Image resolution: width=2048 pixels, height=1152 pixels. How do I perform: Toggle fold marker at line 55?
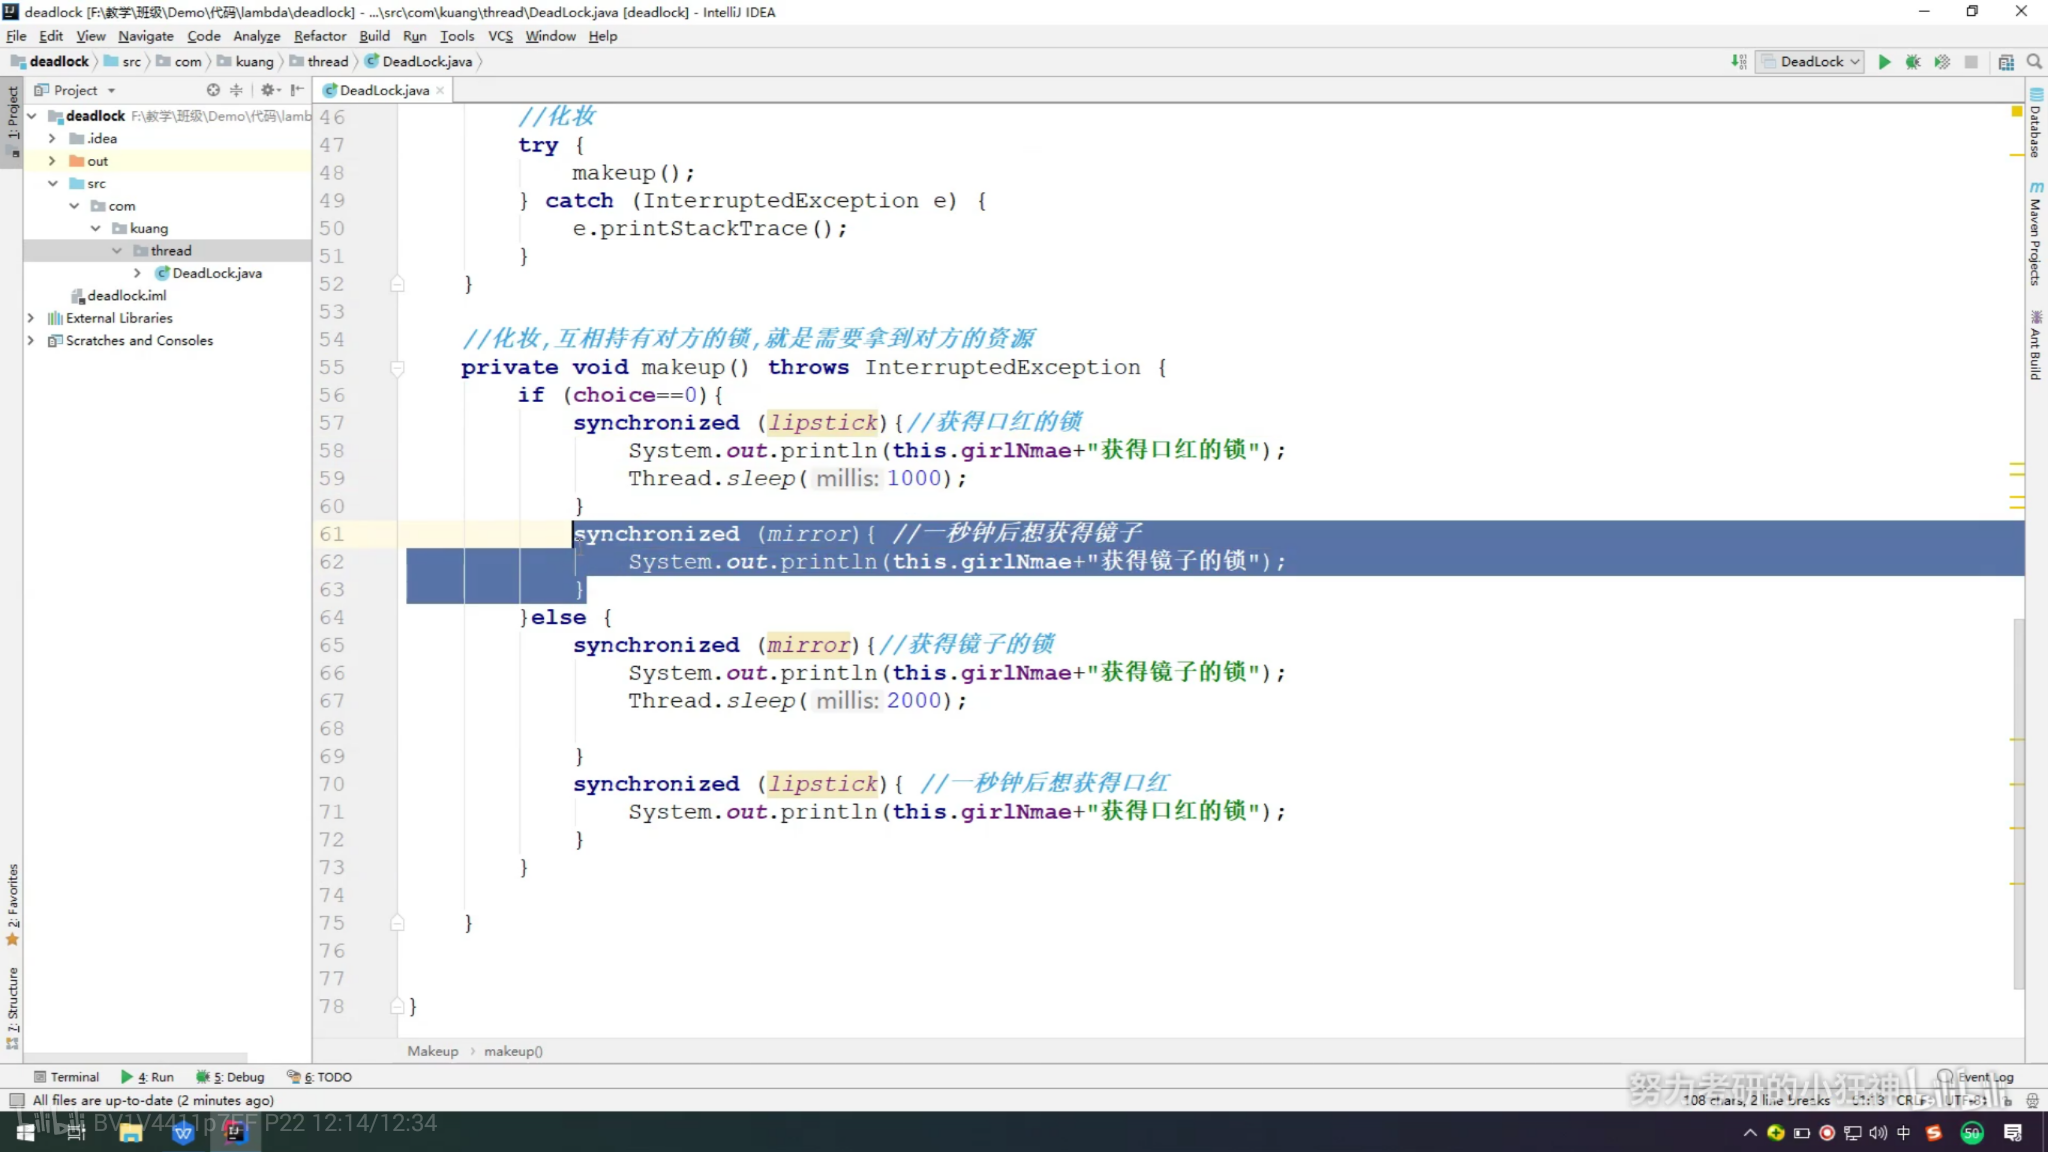coord(397,368)
